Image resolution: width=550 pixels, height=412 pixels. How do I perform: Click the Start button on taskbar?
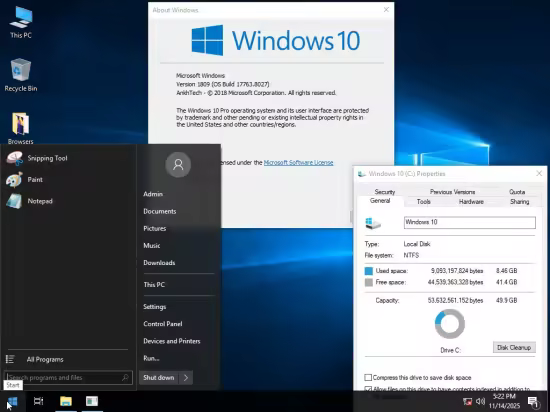[x=13, y=401]
